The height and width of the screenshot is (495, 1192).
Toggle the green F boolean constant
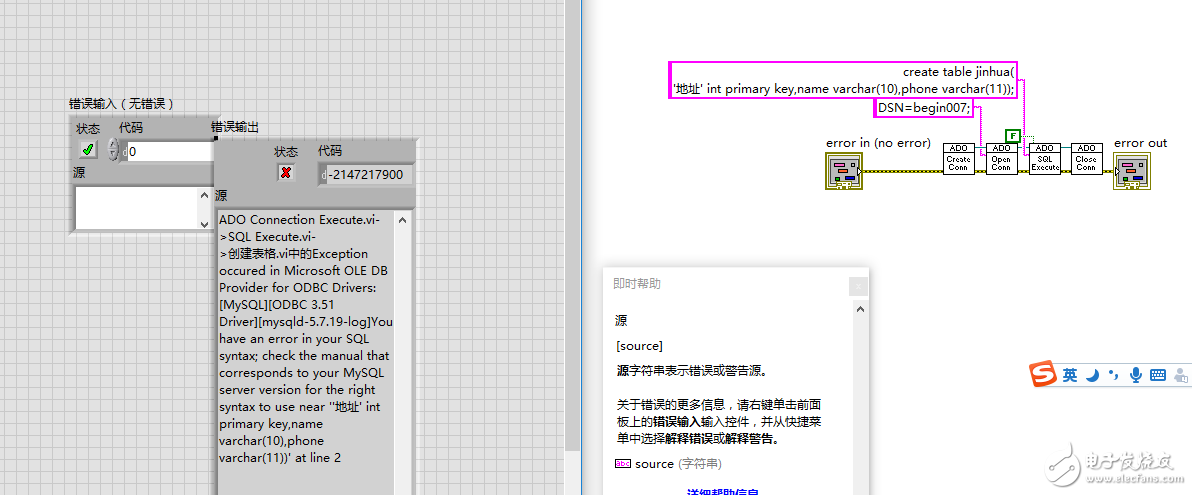pyautogui.click(x=1012, y=135)
